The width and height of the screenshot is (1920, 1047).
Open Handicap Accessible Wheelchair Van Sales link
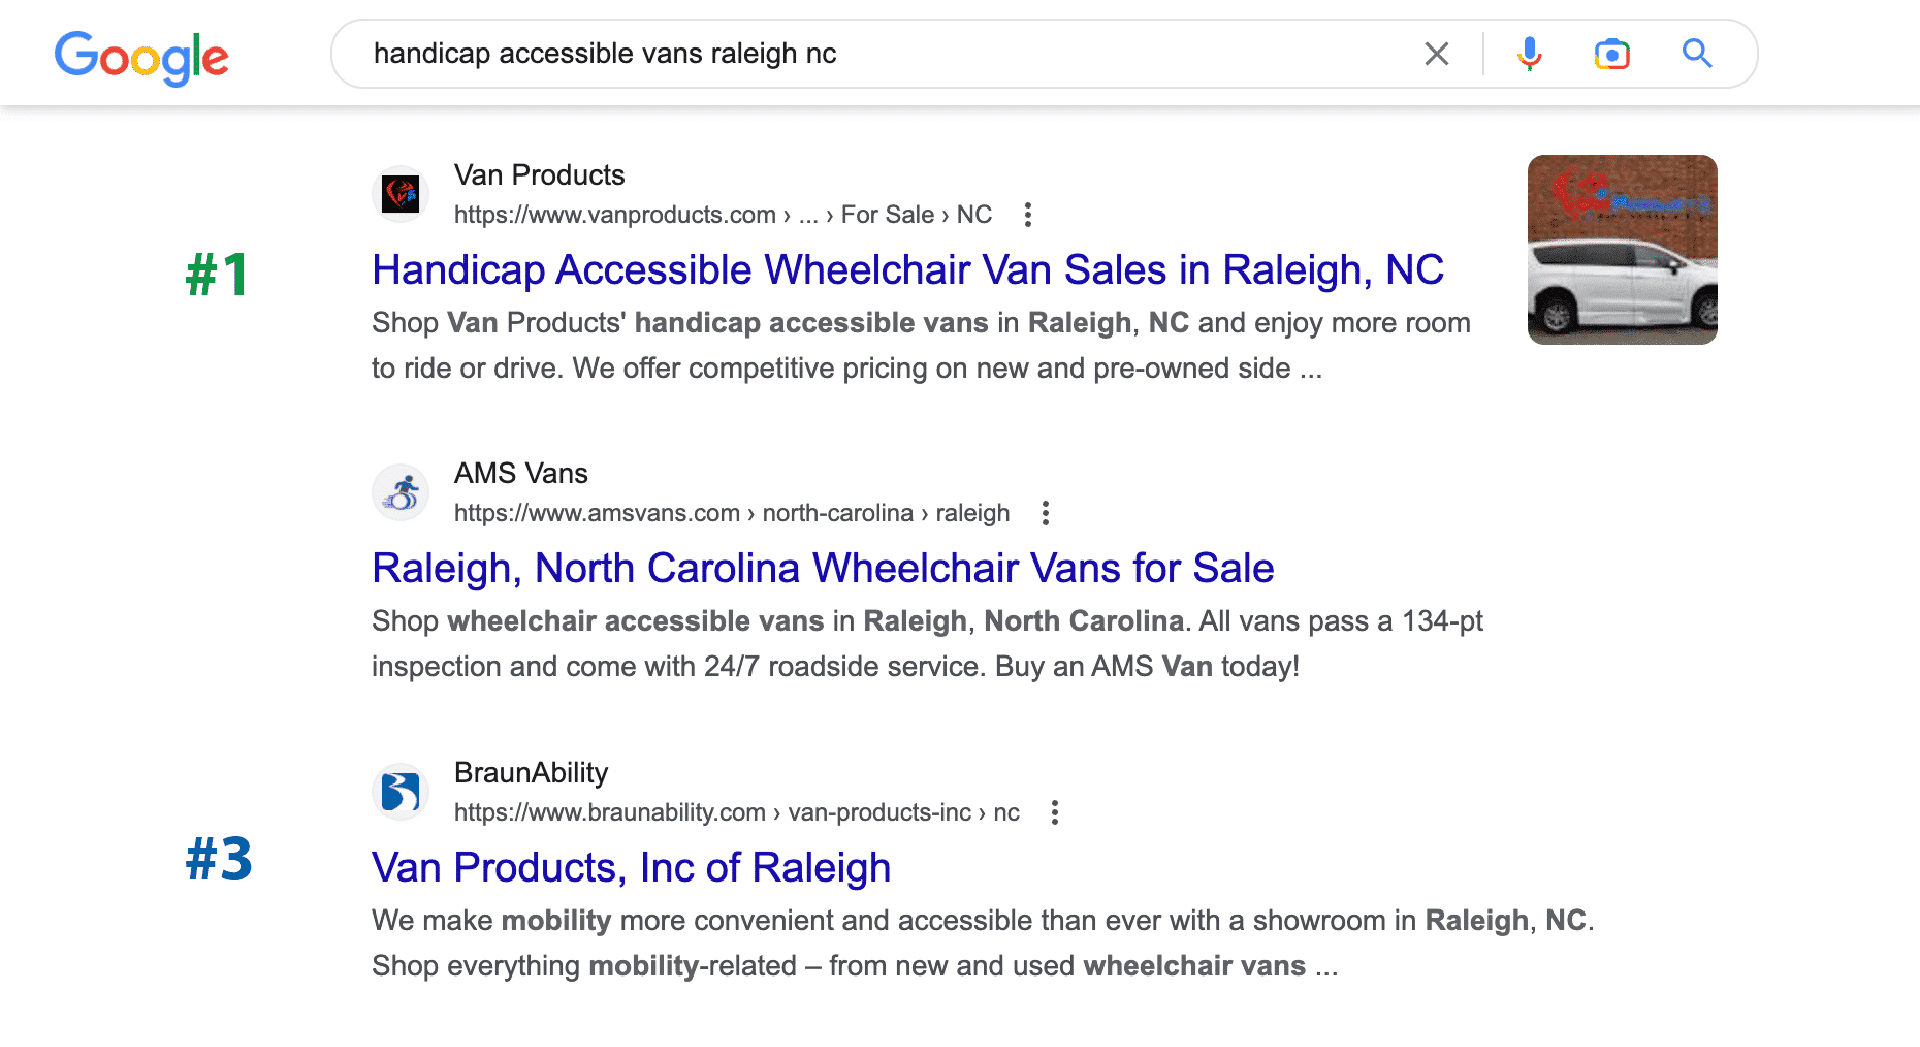pyautogui.click(x=907, y=270)
